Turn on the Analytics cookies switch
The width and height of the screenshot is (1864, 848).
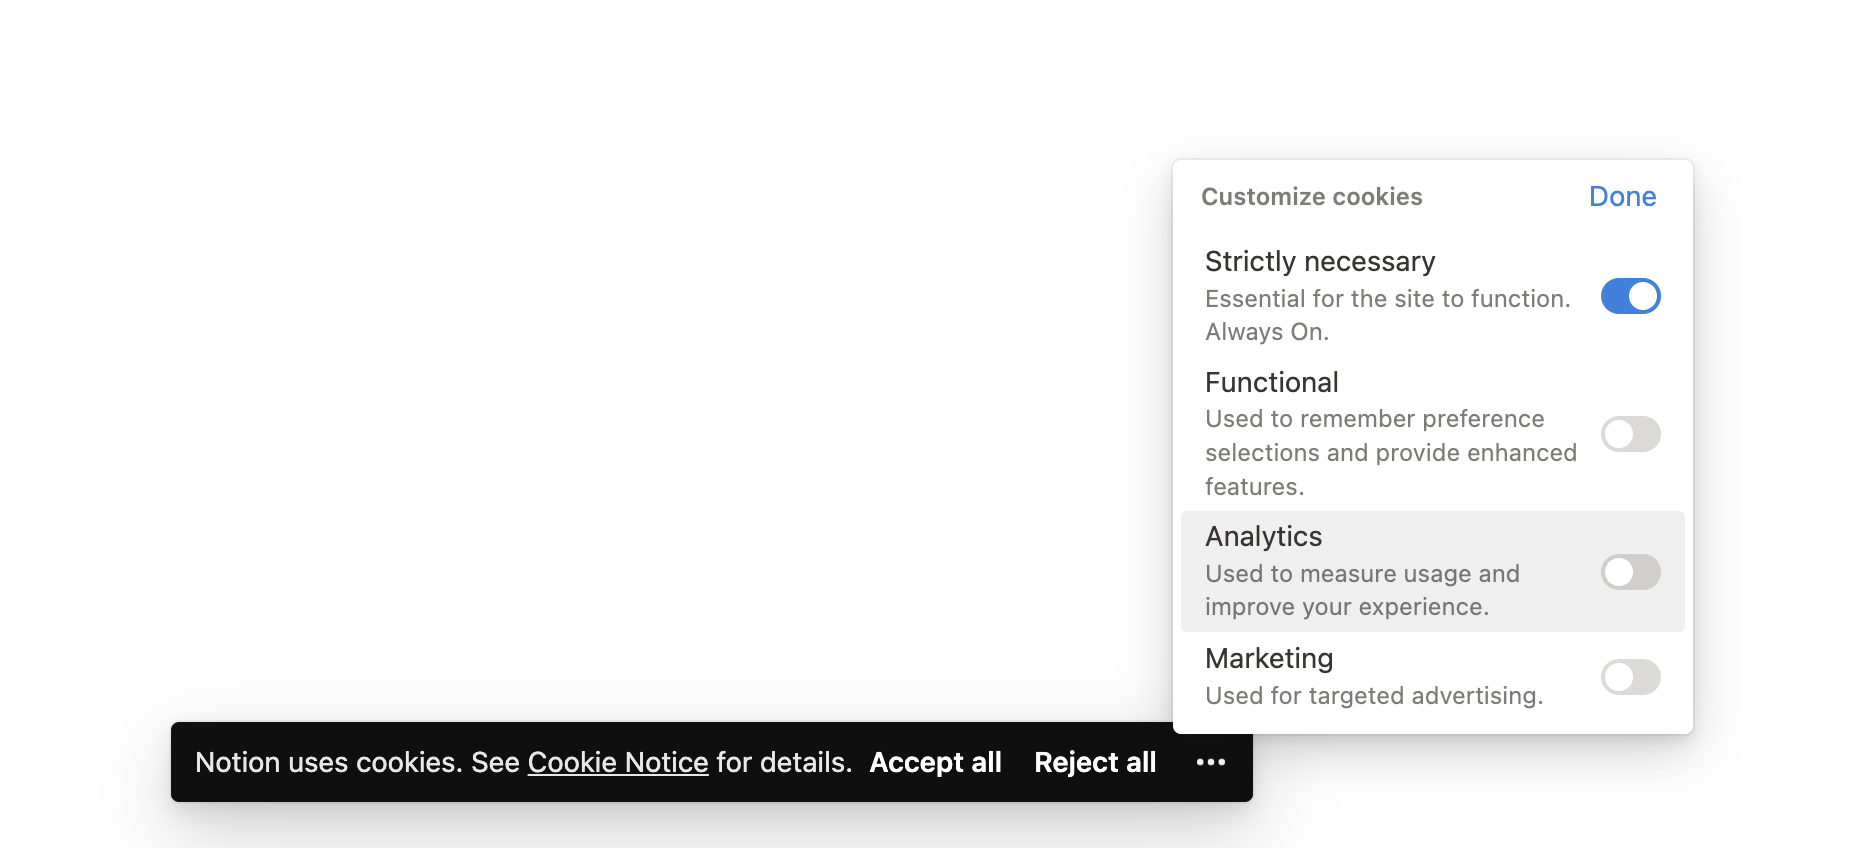pyautogui.click(x=1630, y=572)
